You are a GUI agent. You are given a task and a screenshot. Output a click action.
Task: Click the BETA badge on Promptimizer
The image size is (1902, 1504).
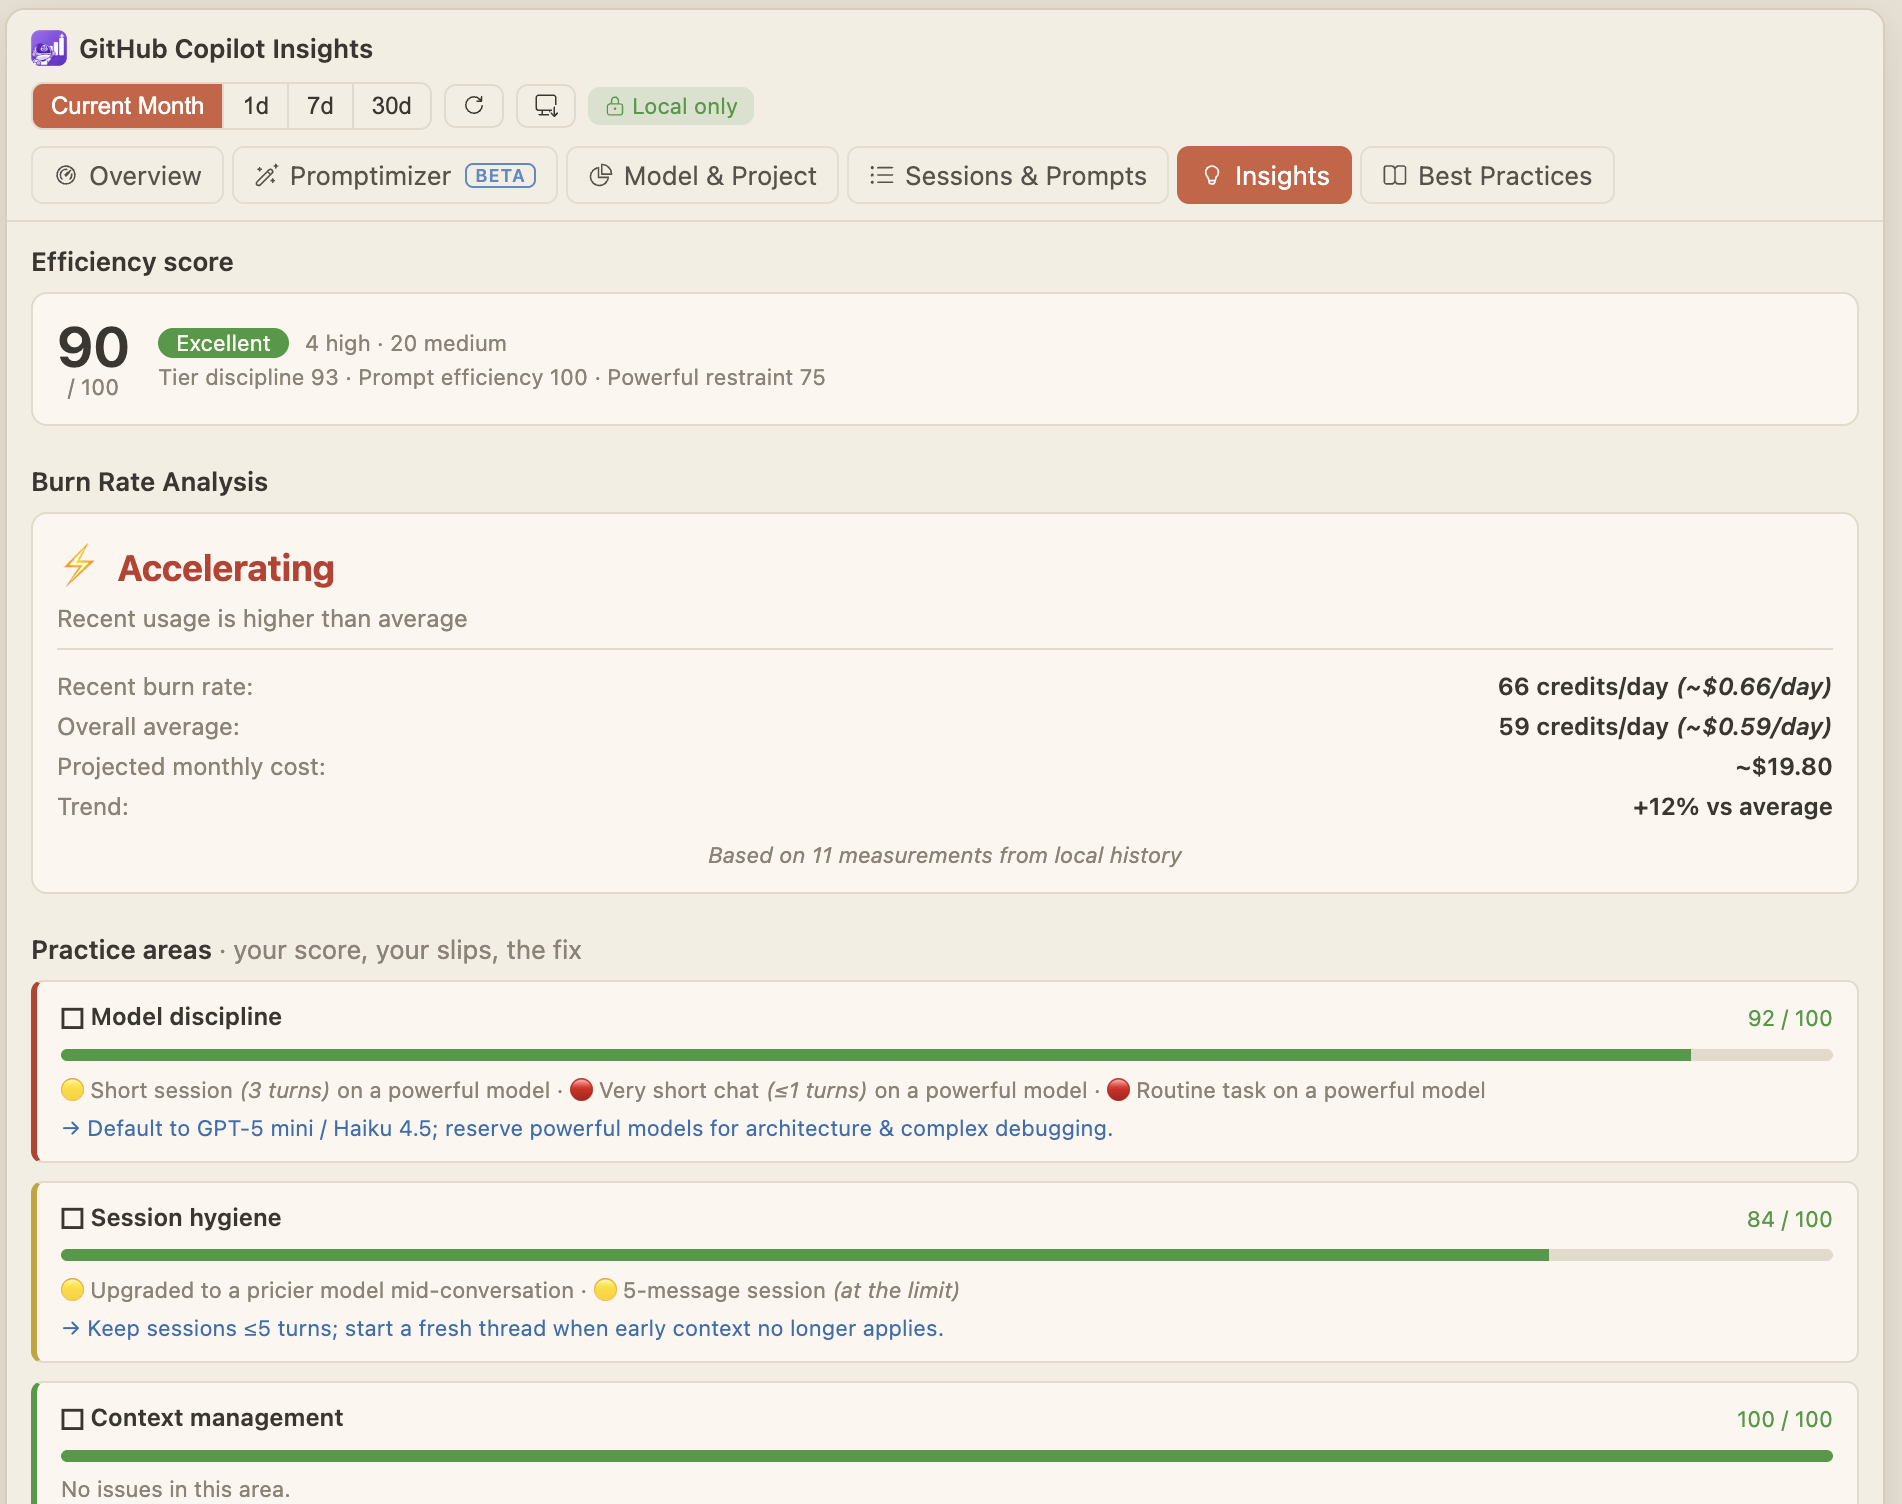tap(500, 175)
